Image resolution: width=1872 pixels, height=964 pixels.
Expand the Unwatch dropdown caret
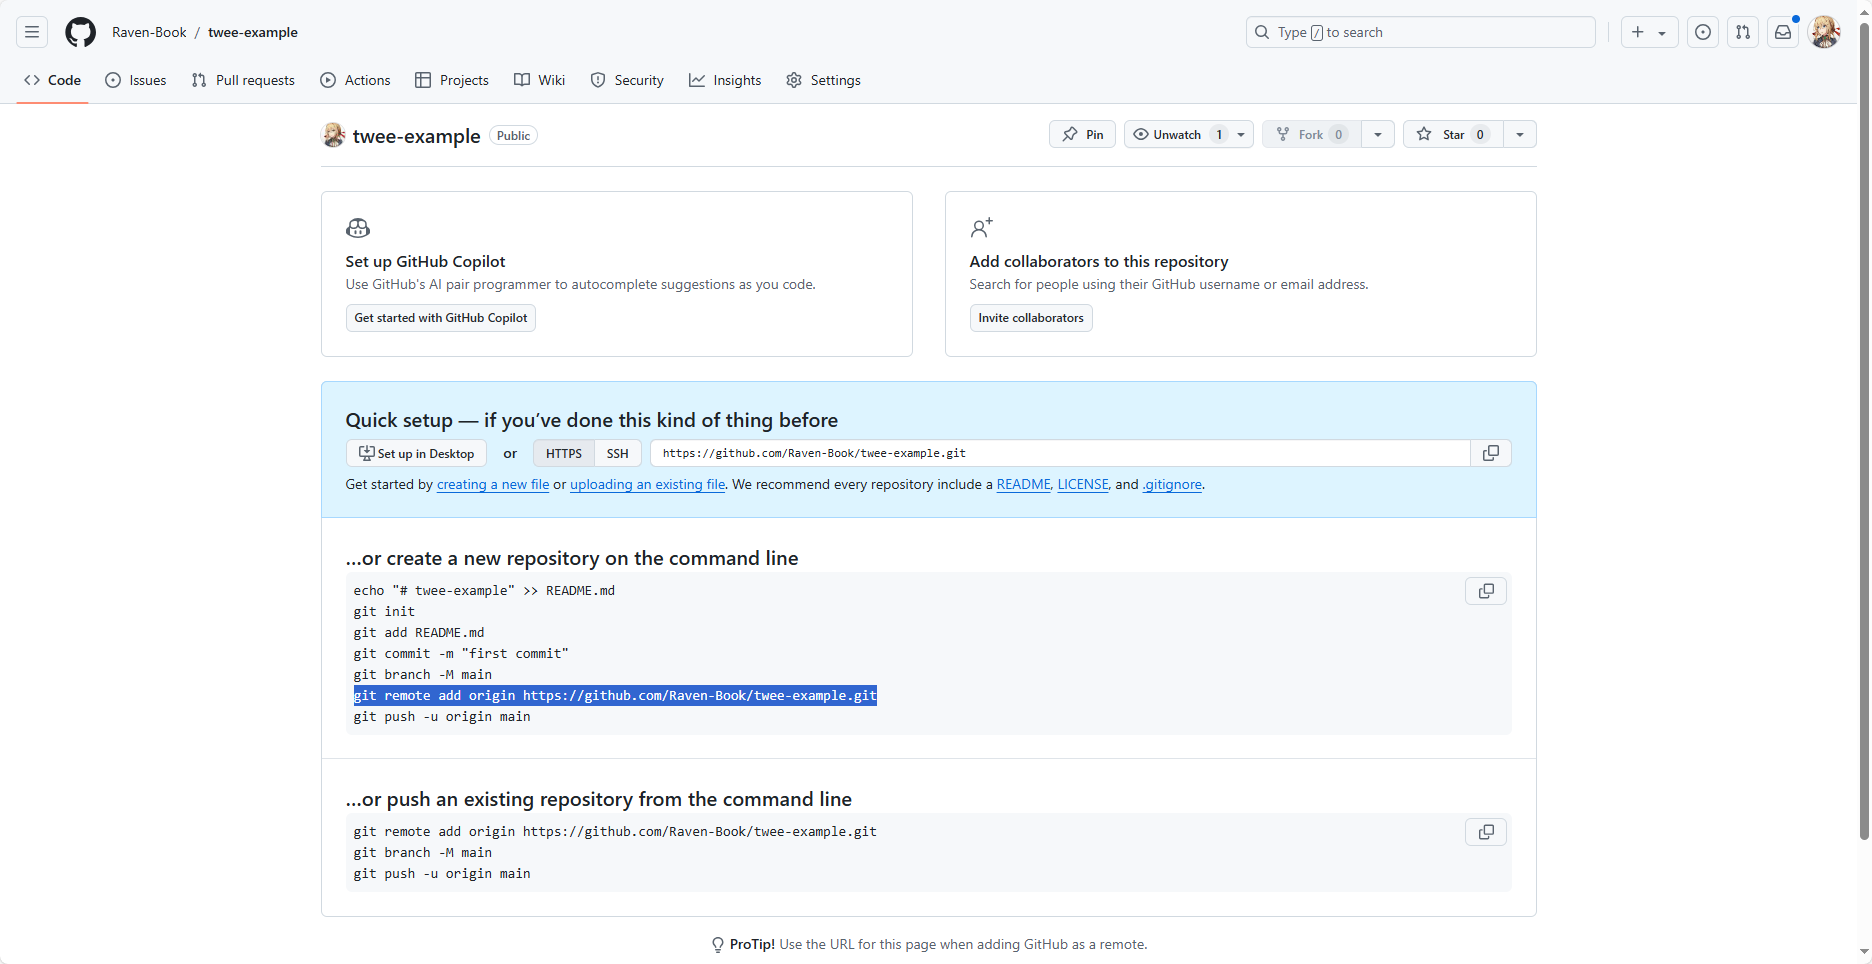click(1241, 134)
